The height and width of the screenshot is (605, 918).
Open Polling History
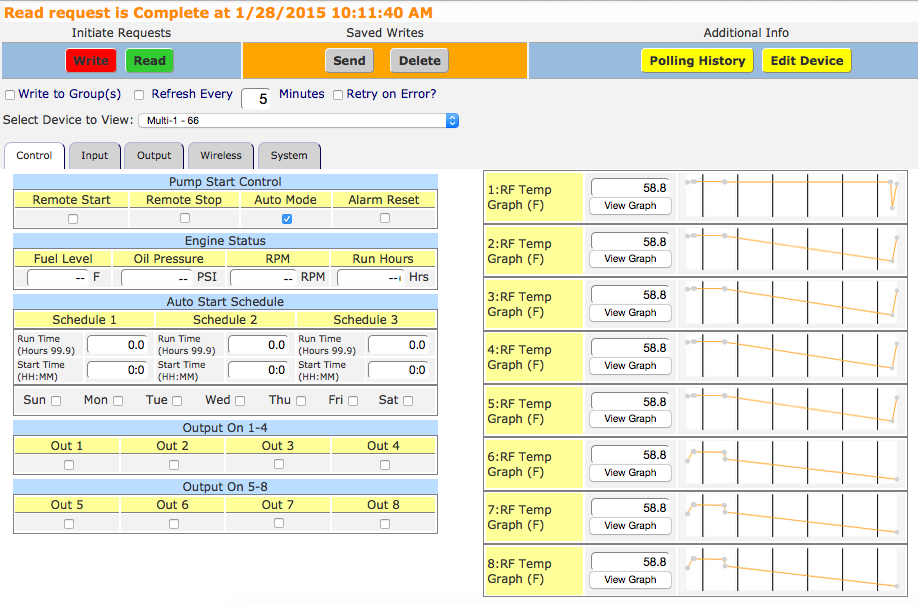697,61
